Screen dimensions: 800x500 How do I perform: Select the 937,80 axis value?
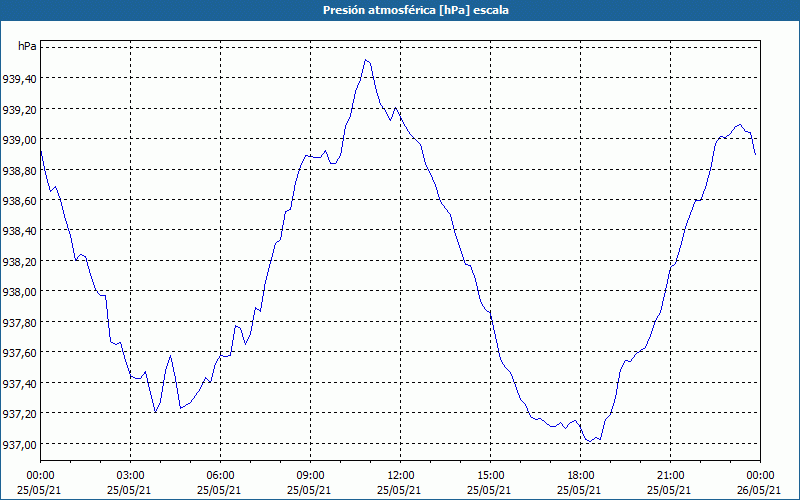[19, 322]
